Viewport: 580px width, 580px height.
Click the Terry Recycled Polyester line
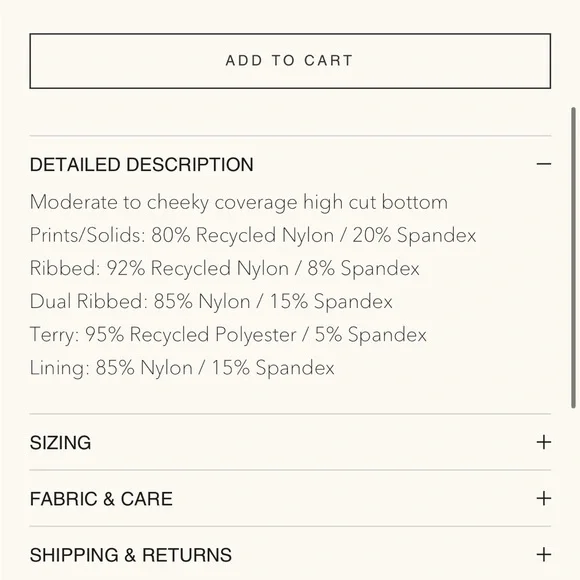coord(228,335)
